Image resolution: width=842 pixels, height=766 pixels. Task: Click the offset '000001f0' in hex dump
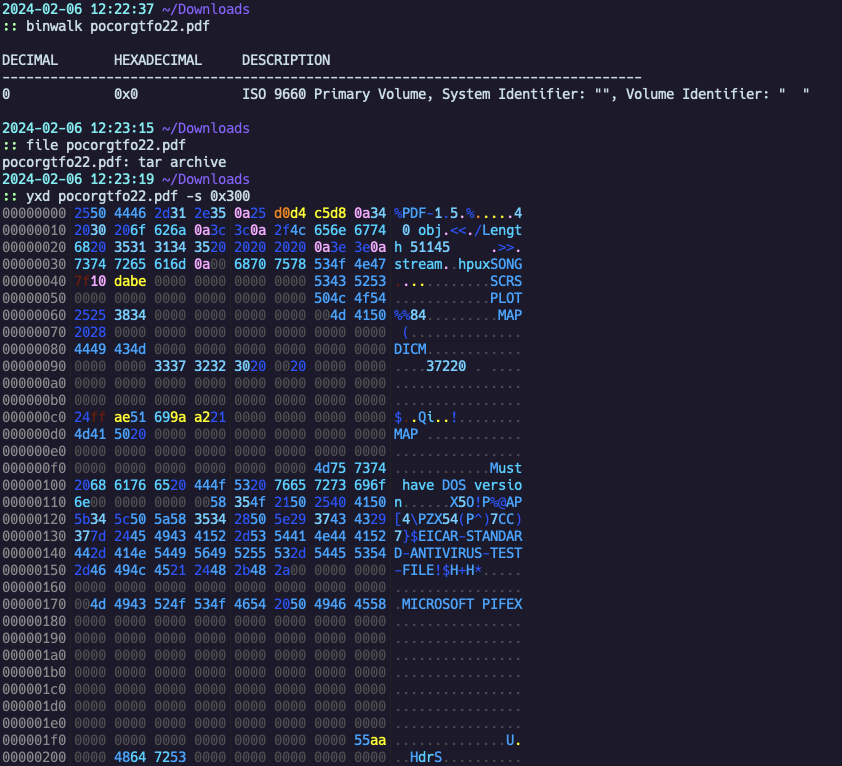point(34,740)
